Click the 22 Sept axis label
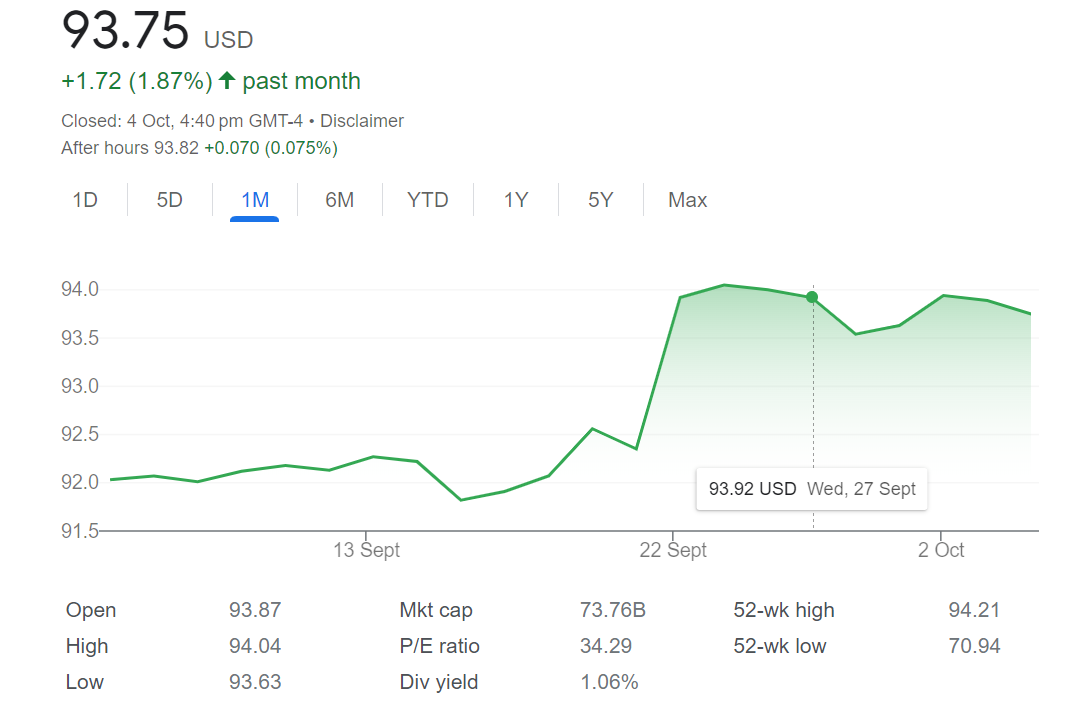 673,550
